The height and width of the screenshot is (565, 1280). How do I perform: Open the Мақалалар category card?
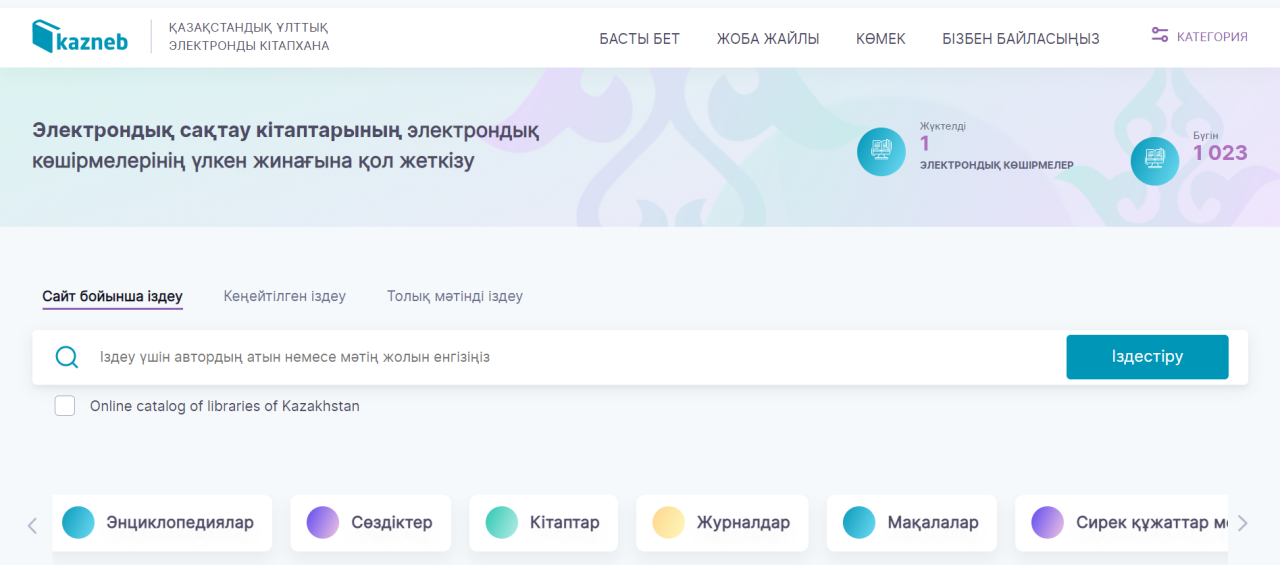[911, 522]
